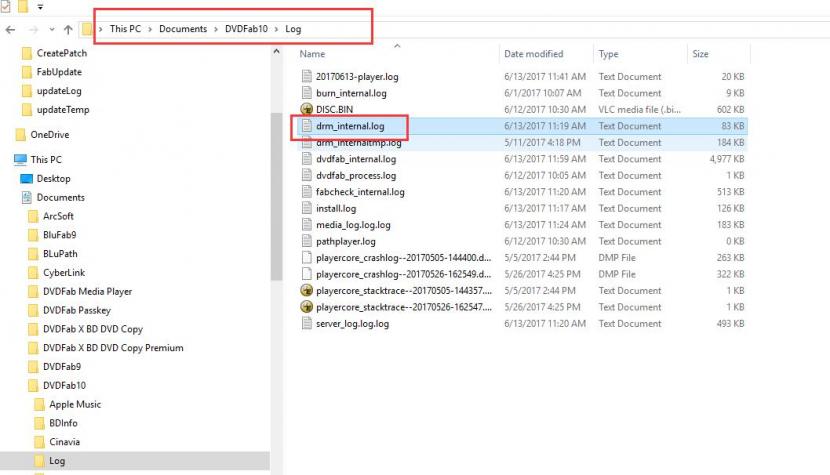Image resolution: width=830 pixels, height=475 pixels.
Task: Go up one folder level arrow
Action: click(x=68, y=30)
